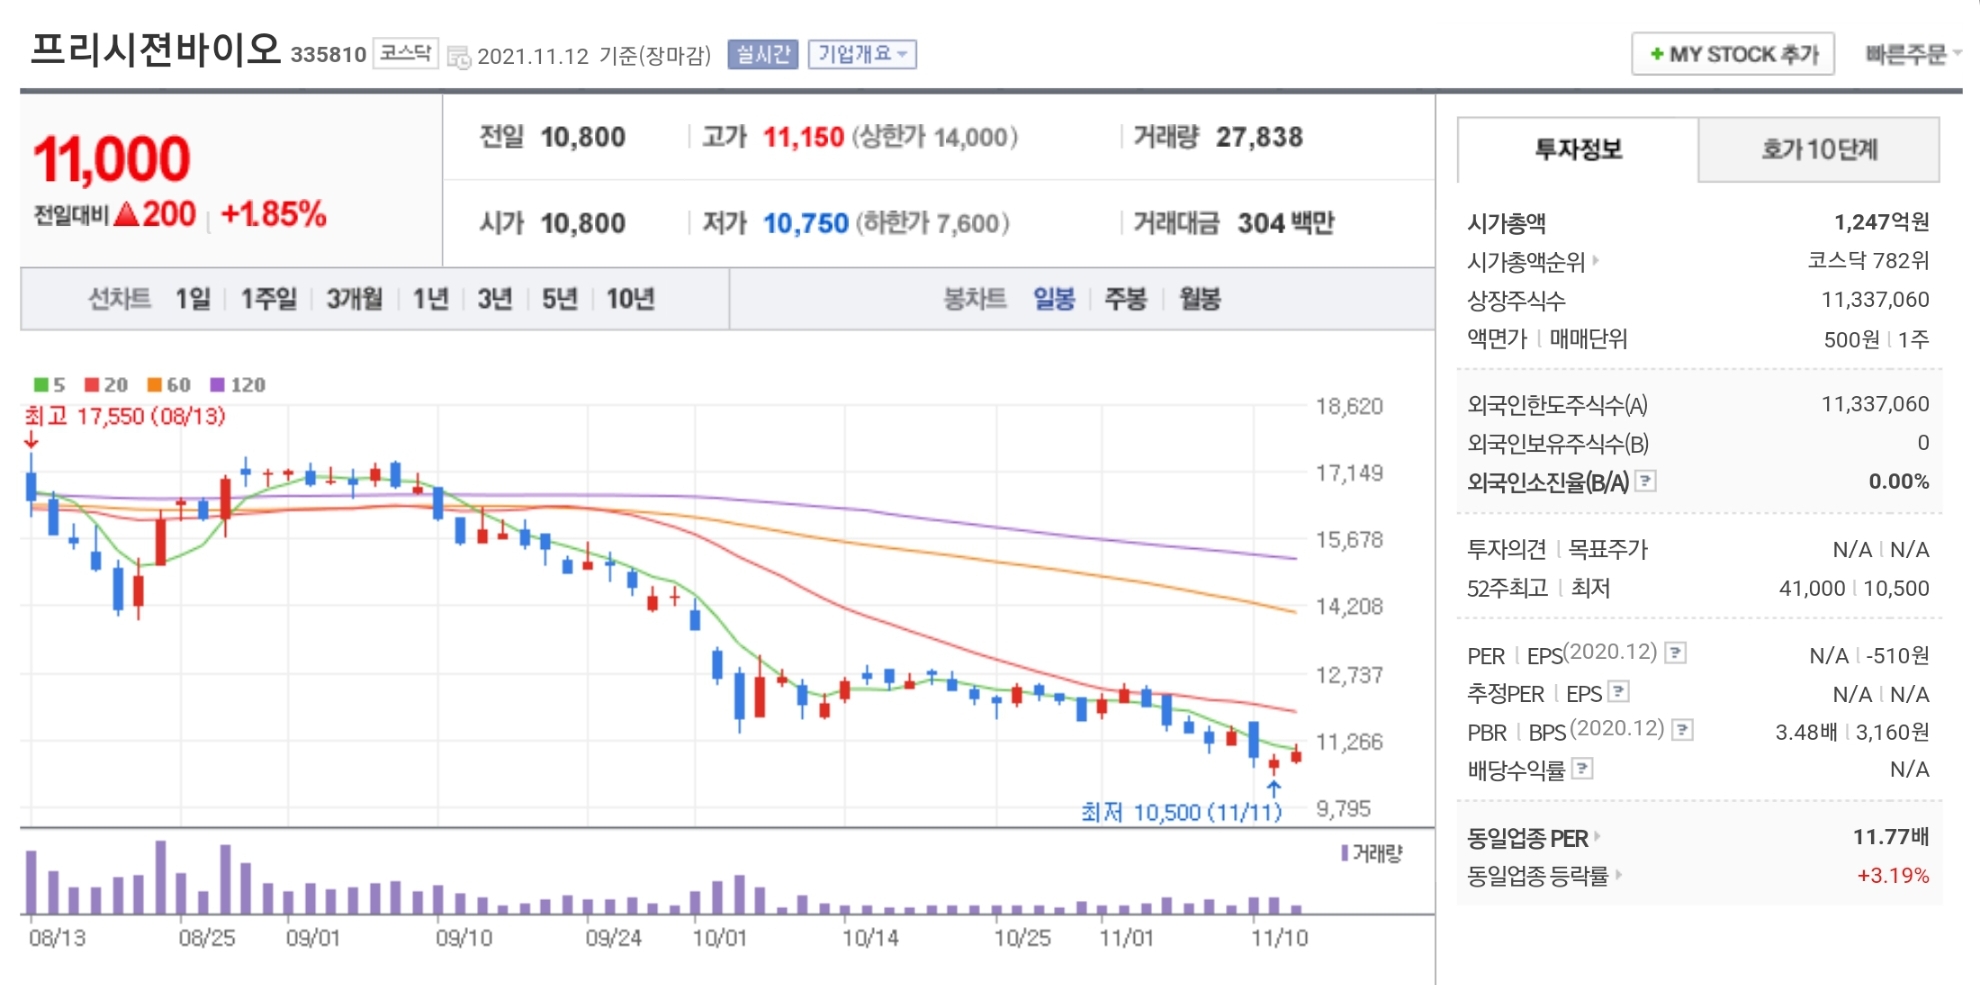This screenshot has width=1980, height=985.
Task: Click the calendar icon beside the date
Action: click(459, 57)
